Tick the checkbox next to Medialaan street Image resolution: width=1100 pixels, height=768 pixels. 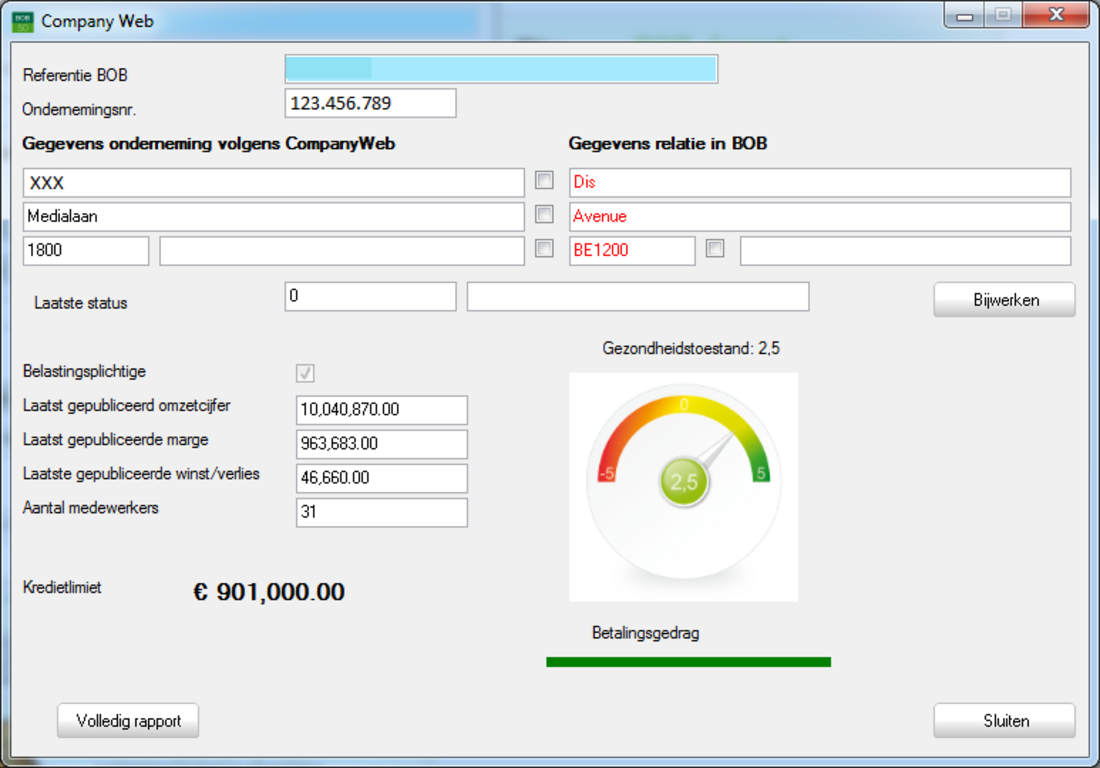click(544, 215)
